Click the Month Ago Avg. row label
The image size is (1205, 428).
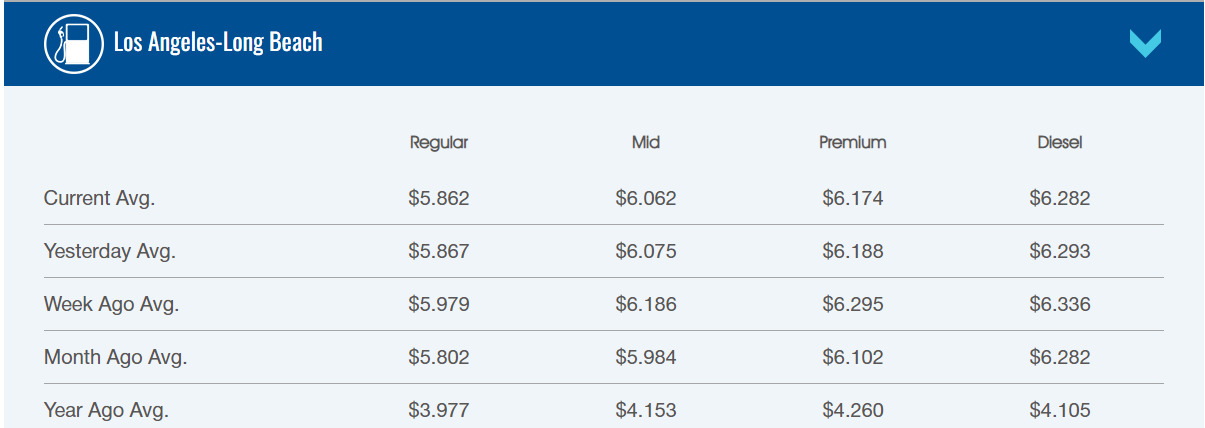[x=115, y=357]
